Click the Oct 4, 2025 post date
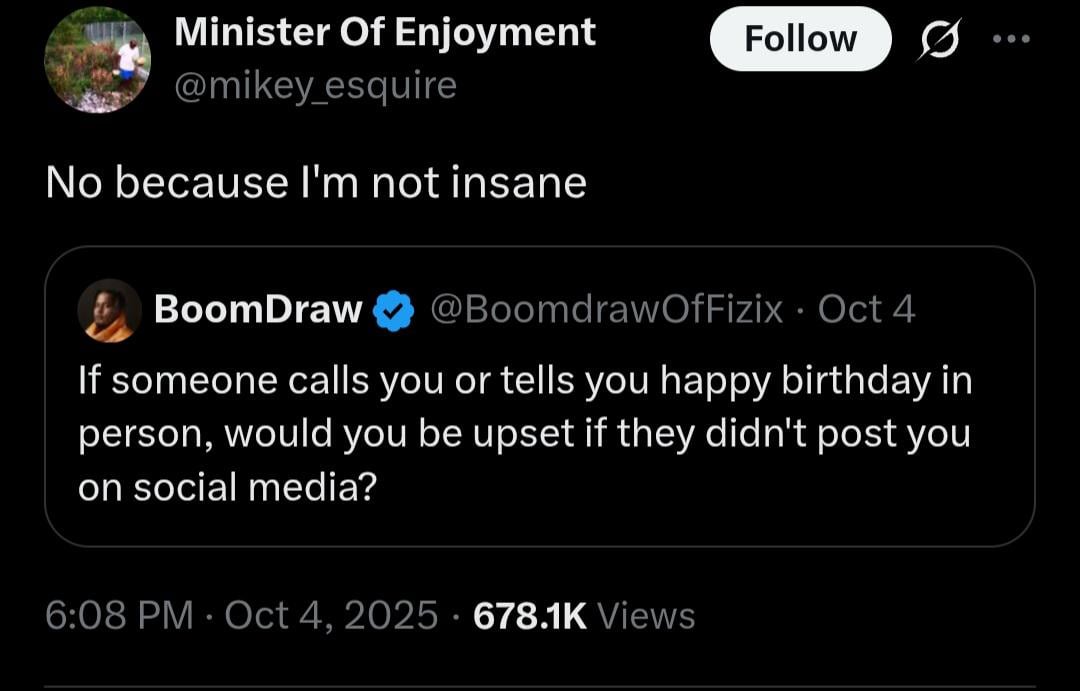Image resolution: width=1080 pixels, height=691 pixels. [x=331, y=615]
